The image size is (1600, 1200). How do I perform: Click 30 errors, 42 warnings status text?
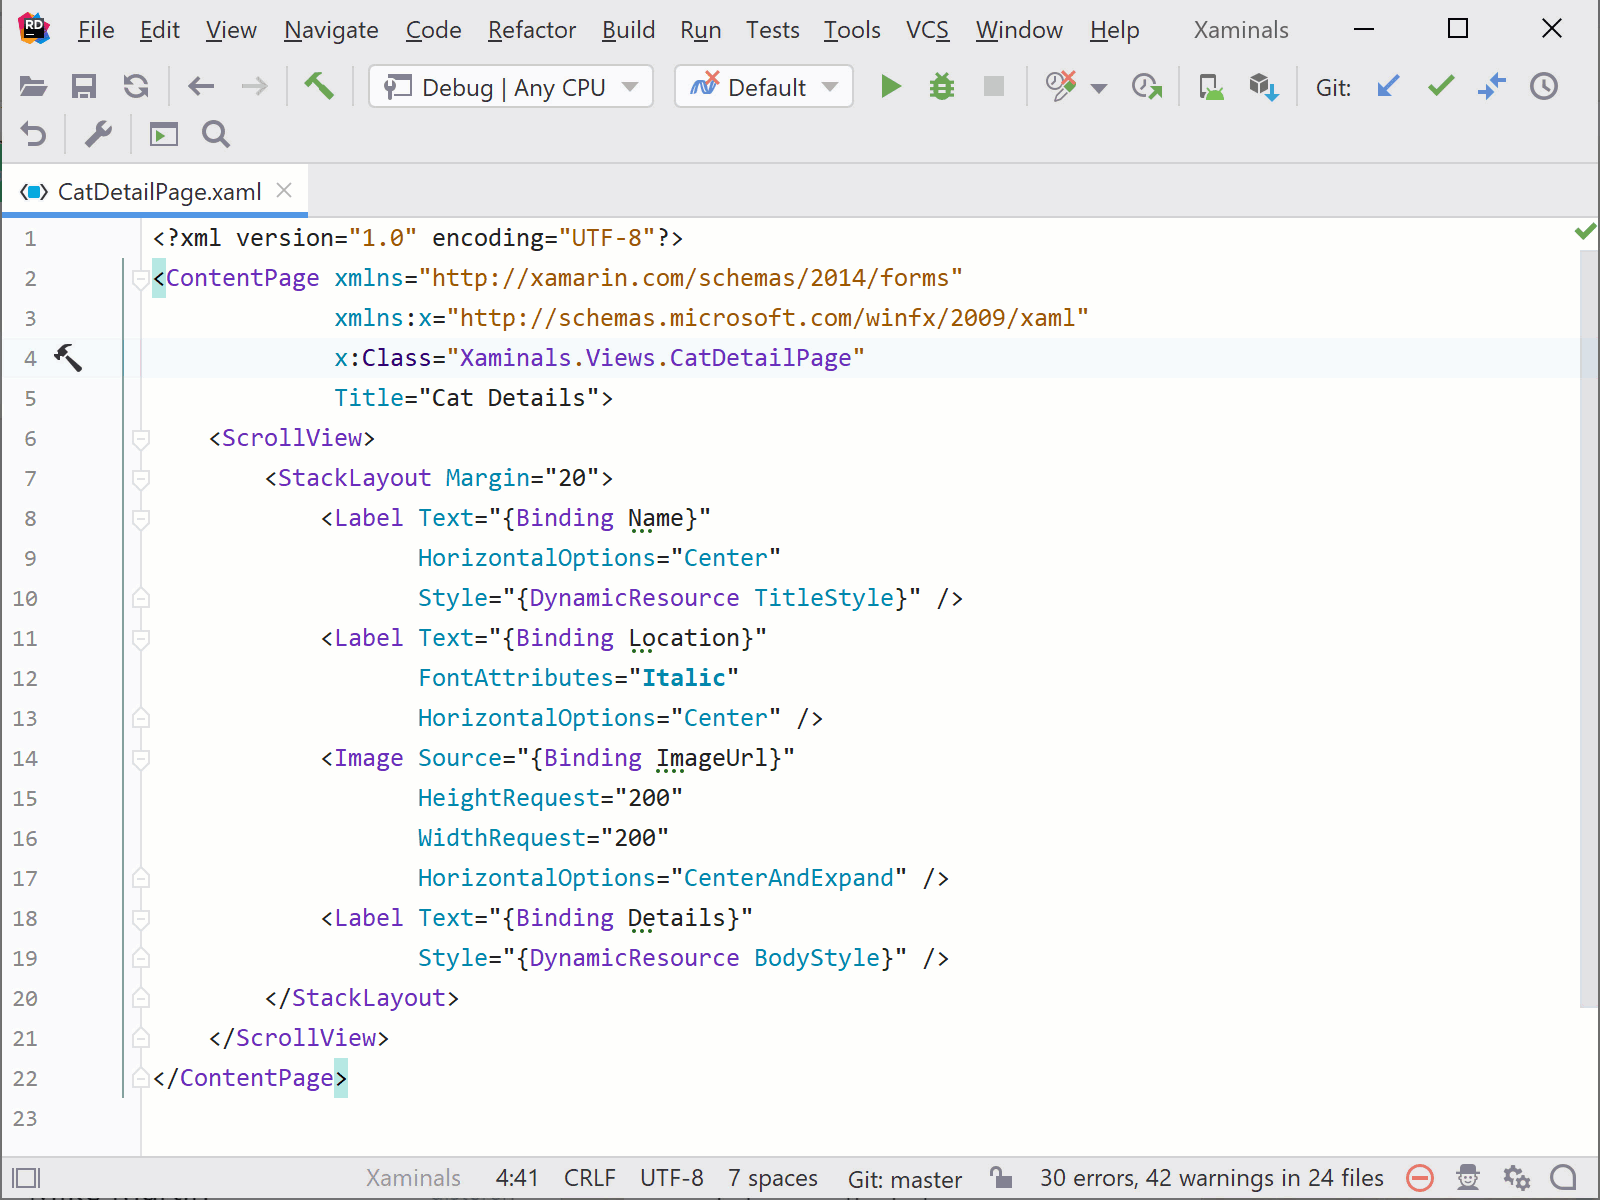1211,1178
